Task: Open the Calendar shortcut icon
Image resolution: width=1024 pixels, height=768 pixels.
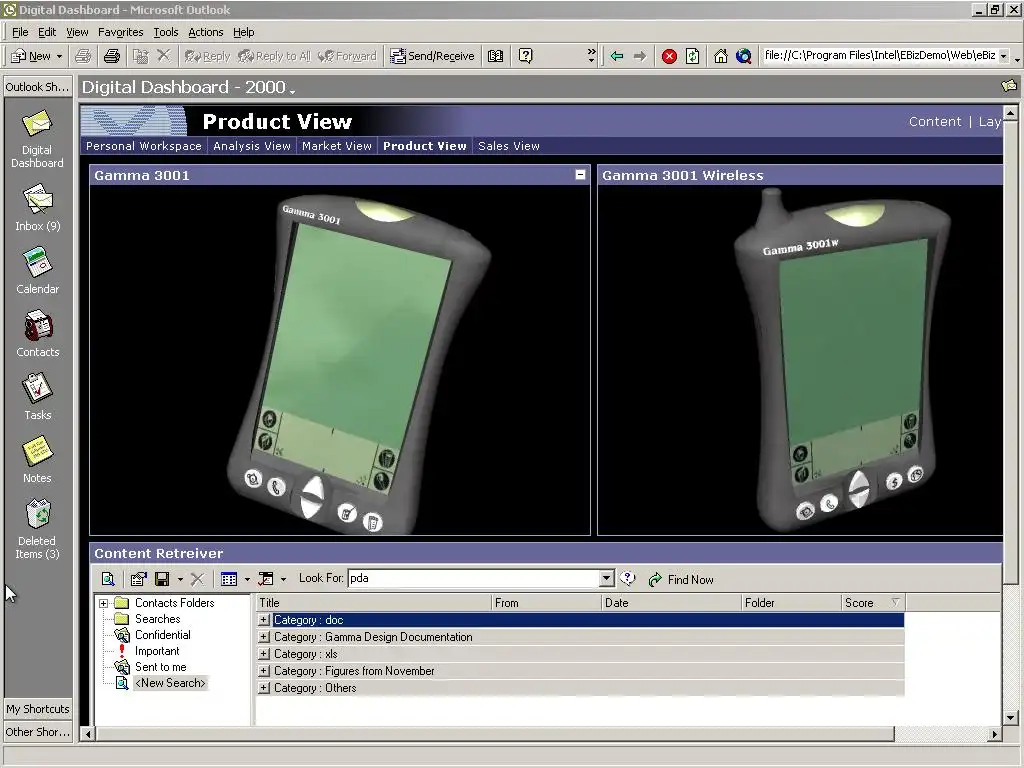Action: tap(37, 263)
